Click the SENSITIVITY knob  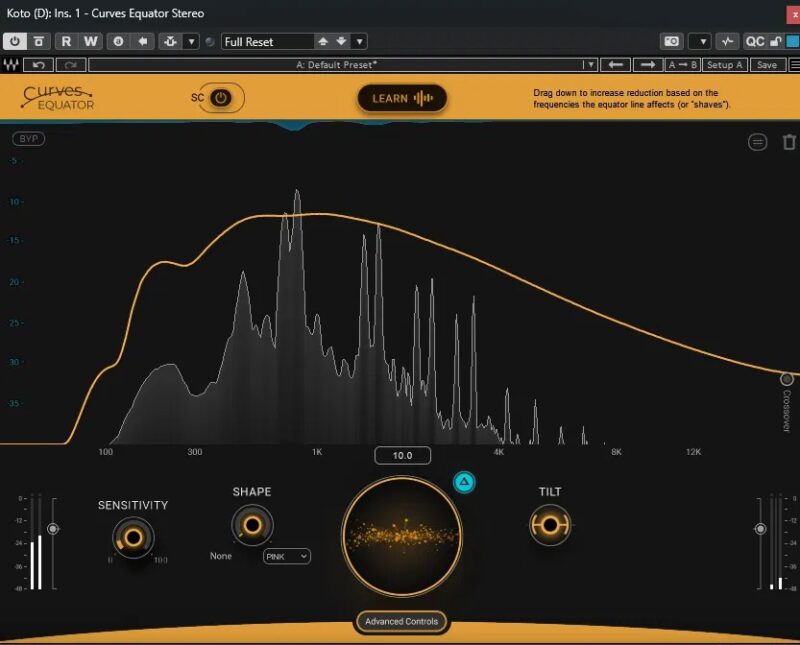point(133,537)
